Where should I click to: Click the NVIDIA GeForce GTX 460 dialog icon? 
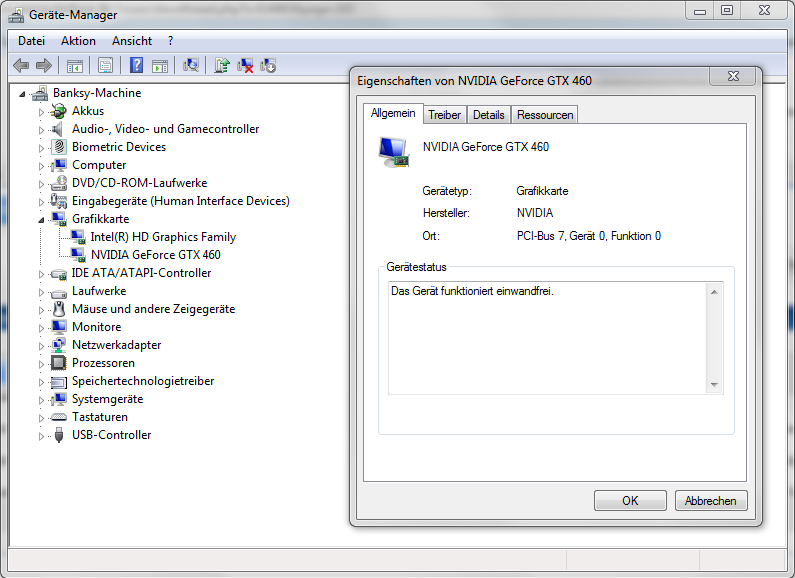click(x=394, y=152)
